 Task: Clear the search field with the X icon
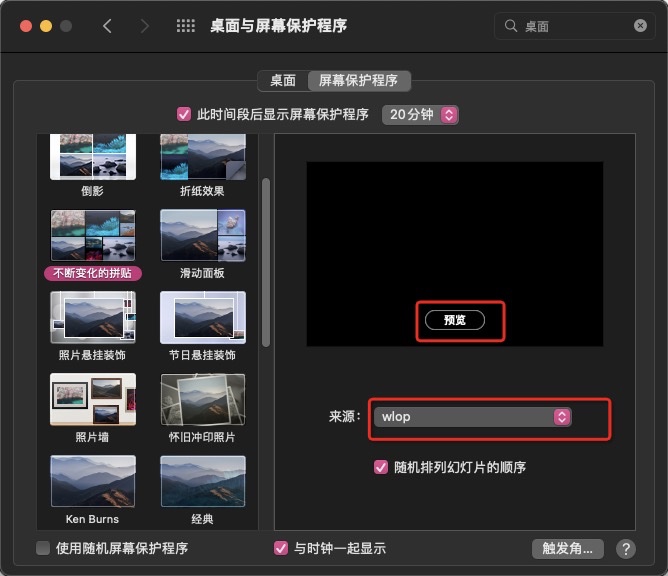coord(639,26)
